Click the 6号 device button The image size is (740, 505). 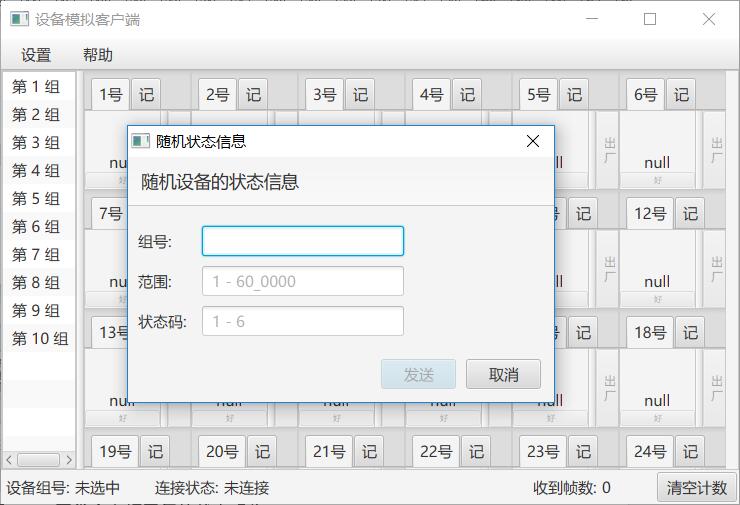coord(646,94)
